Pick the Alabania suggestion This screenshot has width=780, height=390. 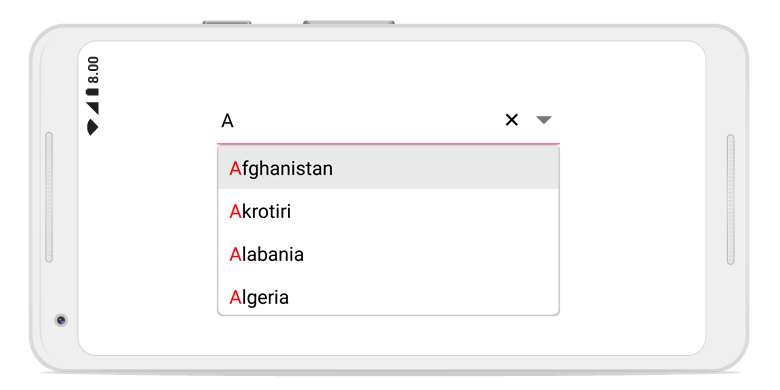point(389,254)
